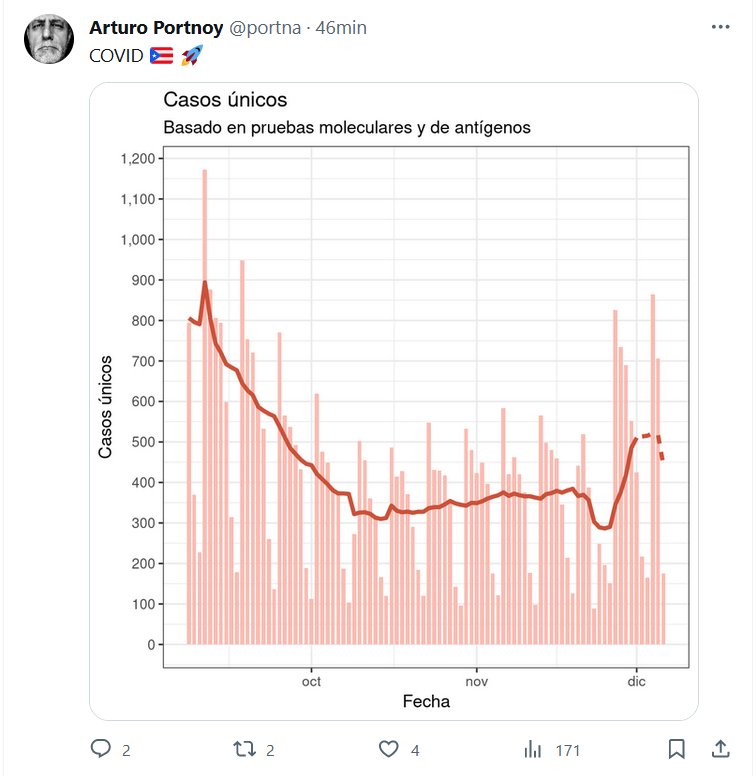Click the rocket emoji in the tweet

pos(192,56)
